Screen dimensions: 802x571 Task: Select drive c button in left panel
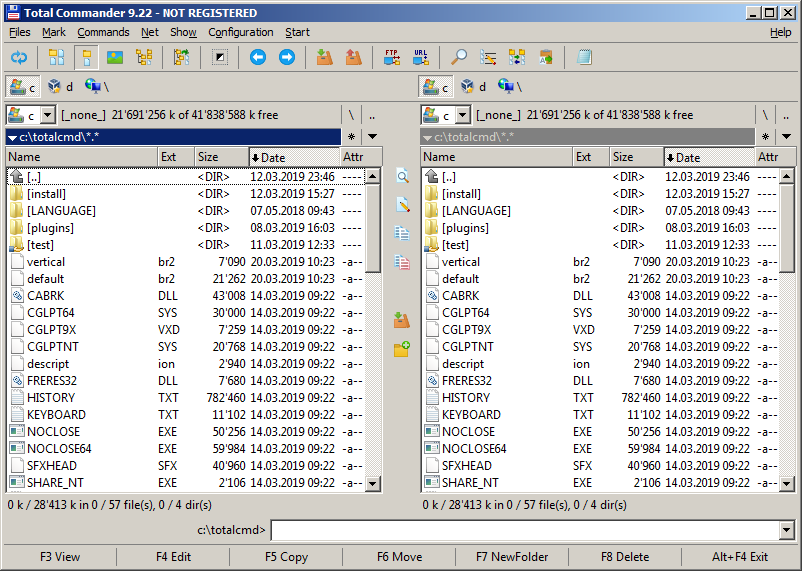(23, 87)
